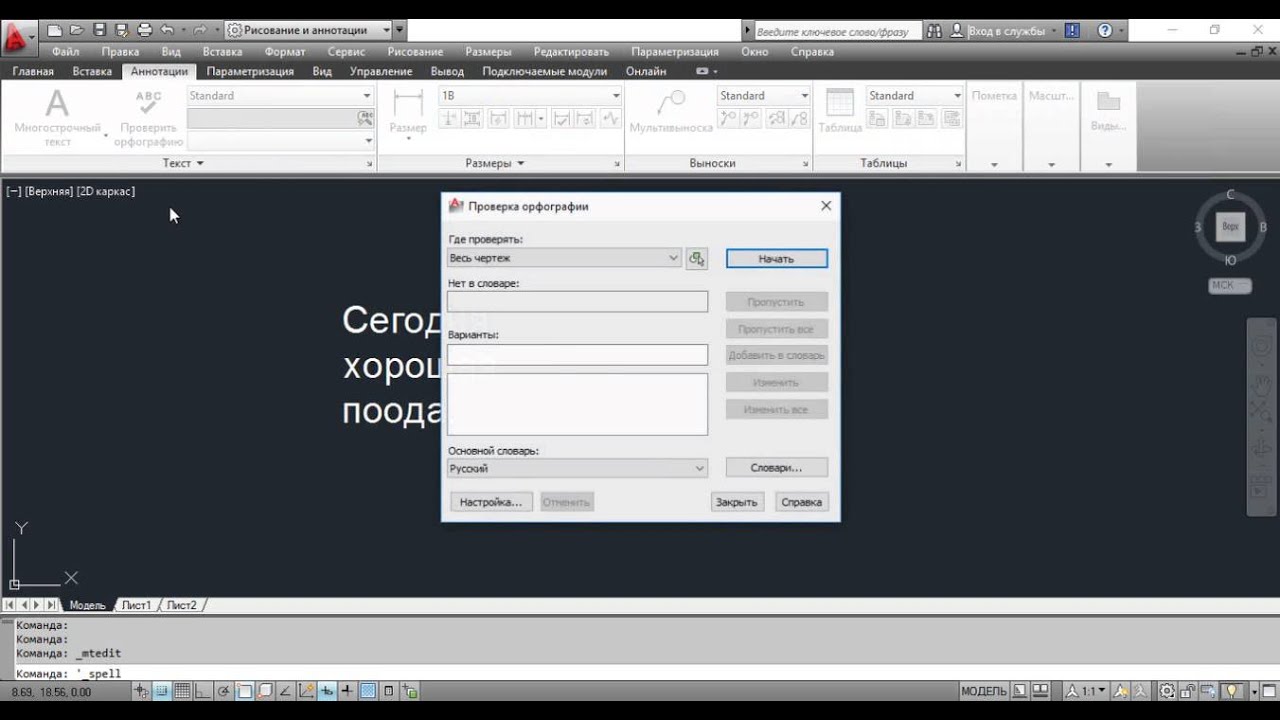This screenshot has width=1280, height=720.
Task: Toggle the toolbar lock padlock in status bar
Action: click(1189, 691)
